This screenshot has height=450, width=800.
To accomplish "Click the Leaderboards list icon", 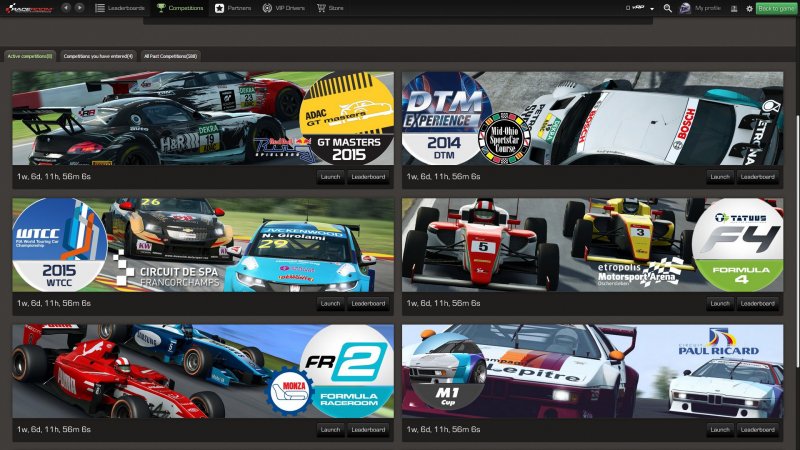I will (x=100, y=8).
